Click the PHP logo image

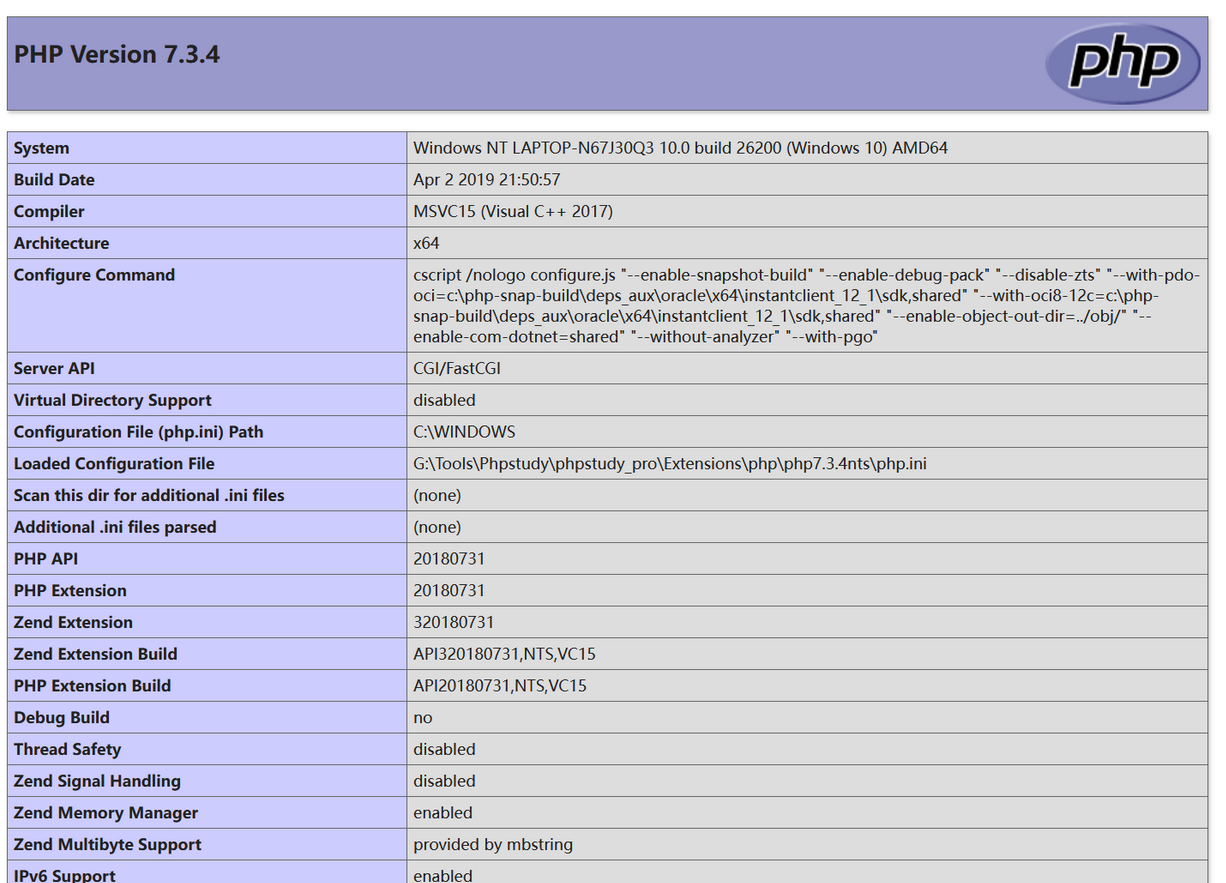[x=1123, y=64]
